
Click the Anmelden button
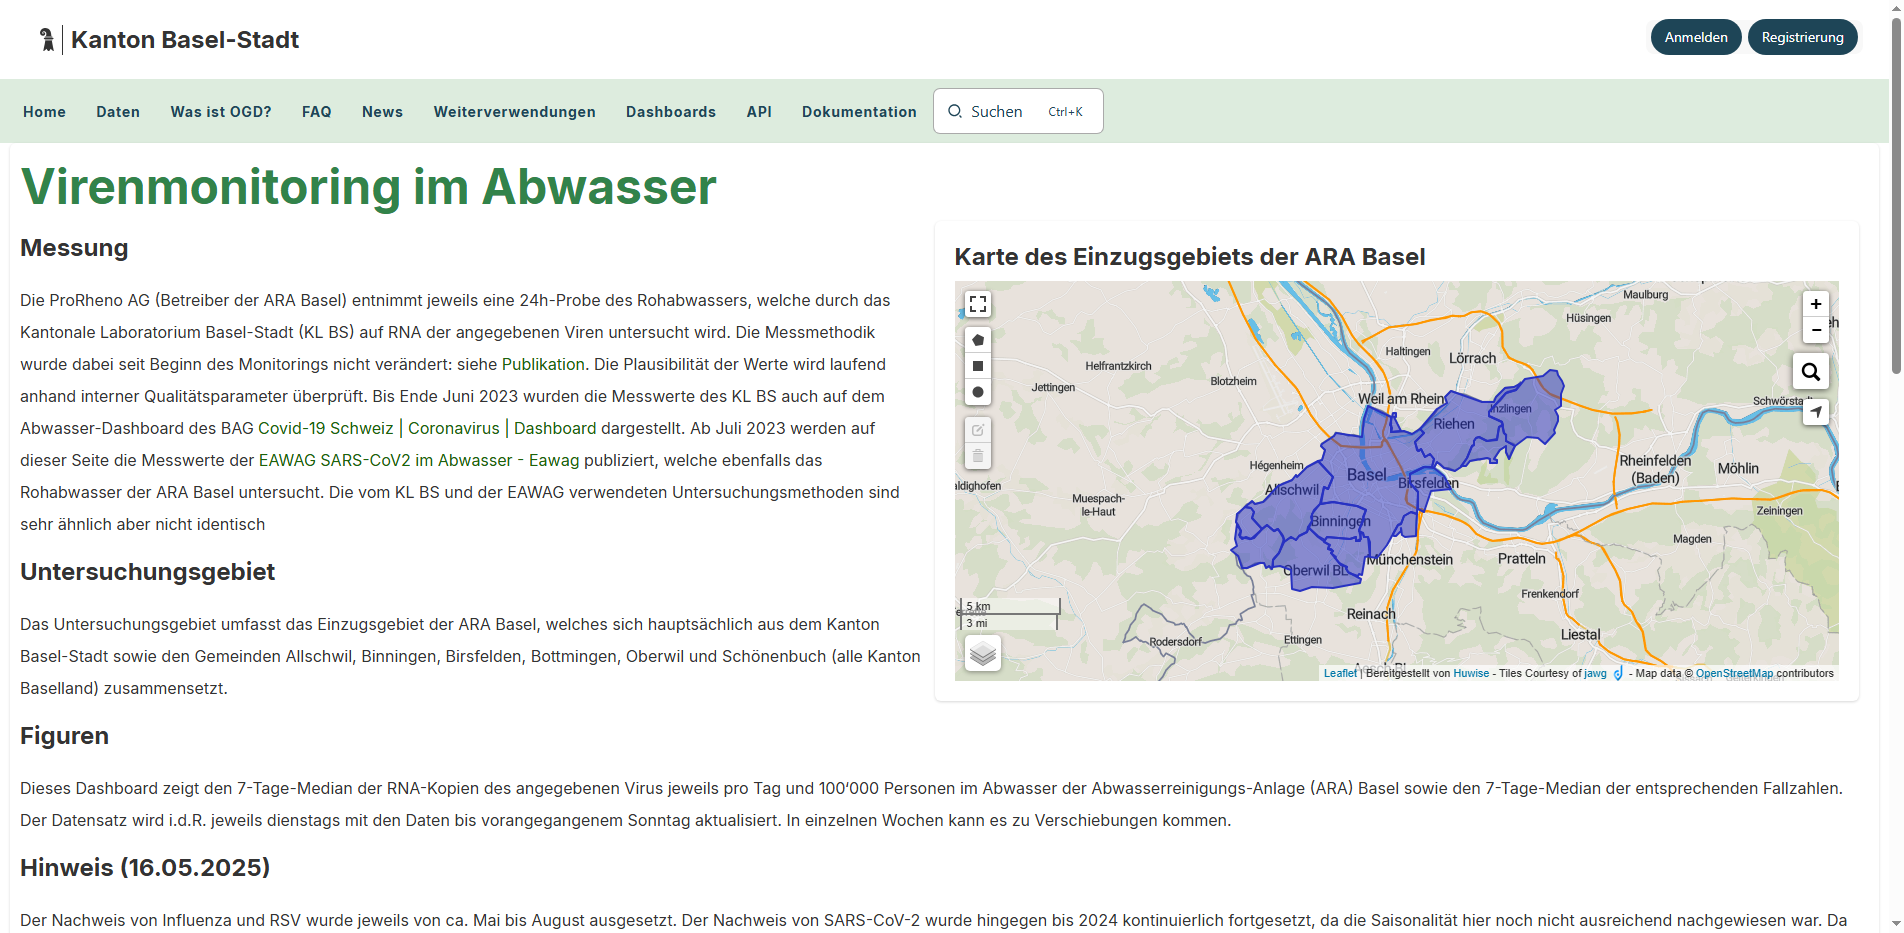coord(1695,36)
